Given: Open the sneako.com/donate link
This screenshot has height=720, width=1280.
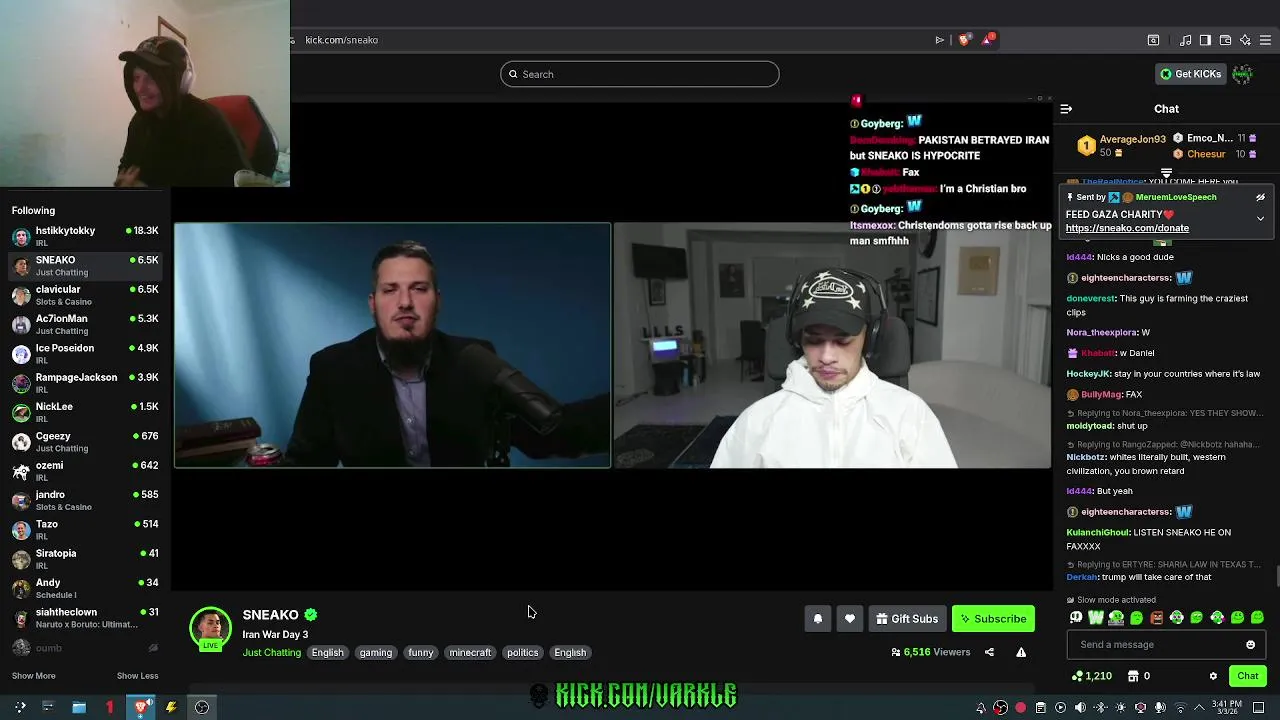Looking at the screenshot, I should click(1127, 228).
